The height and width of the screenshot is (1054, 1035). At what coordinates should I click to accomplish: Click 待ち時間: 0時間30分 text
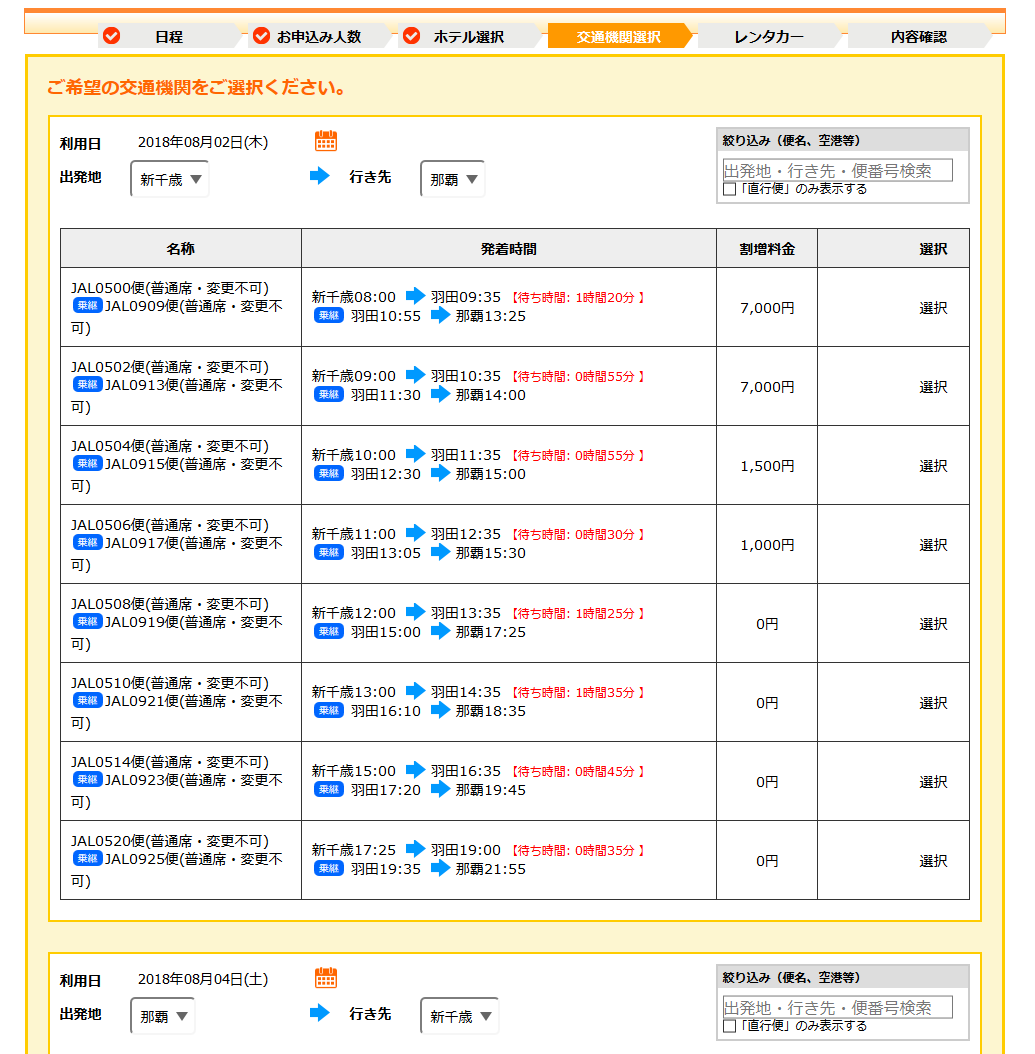pos(578,534)
